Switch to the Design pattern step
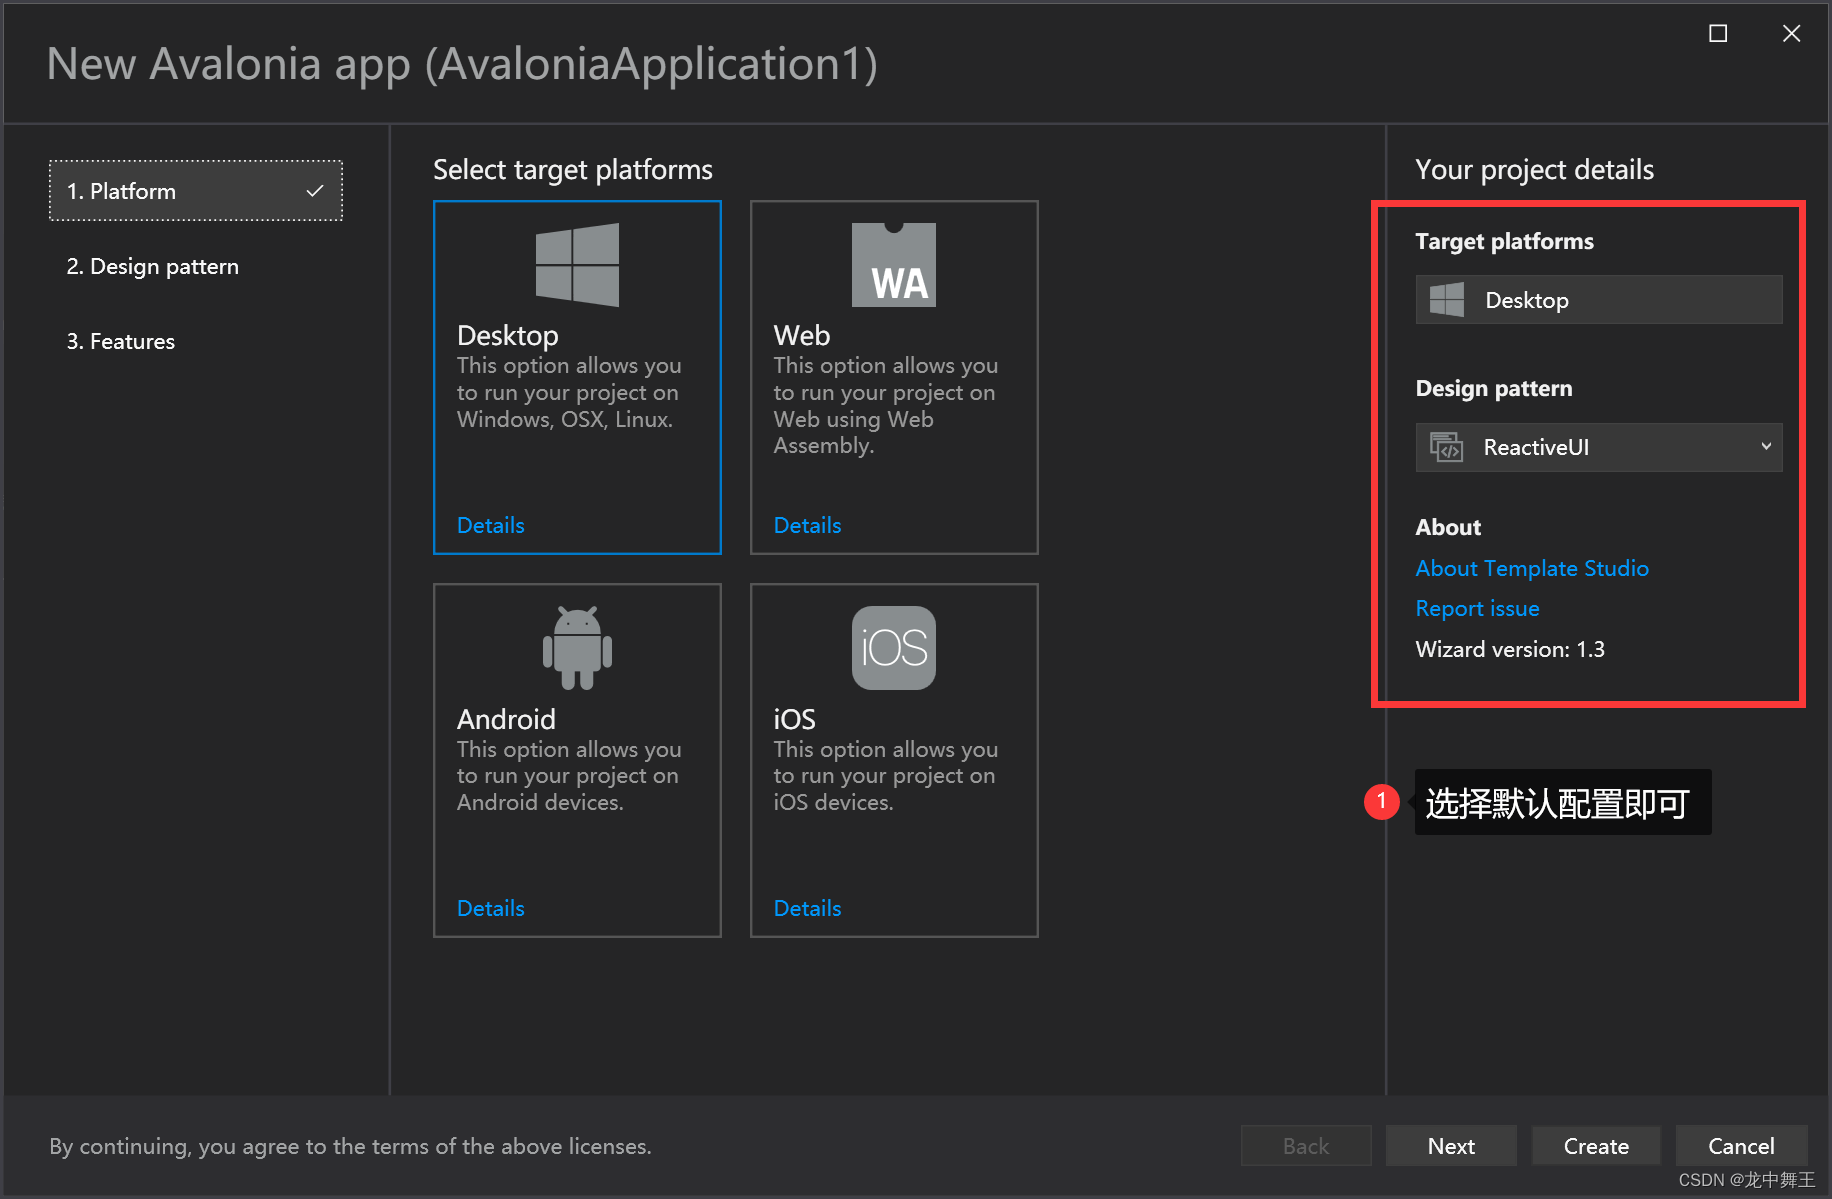 152,266
